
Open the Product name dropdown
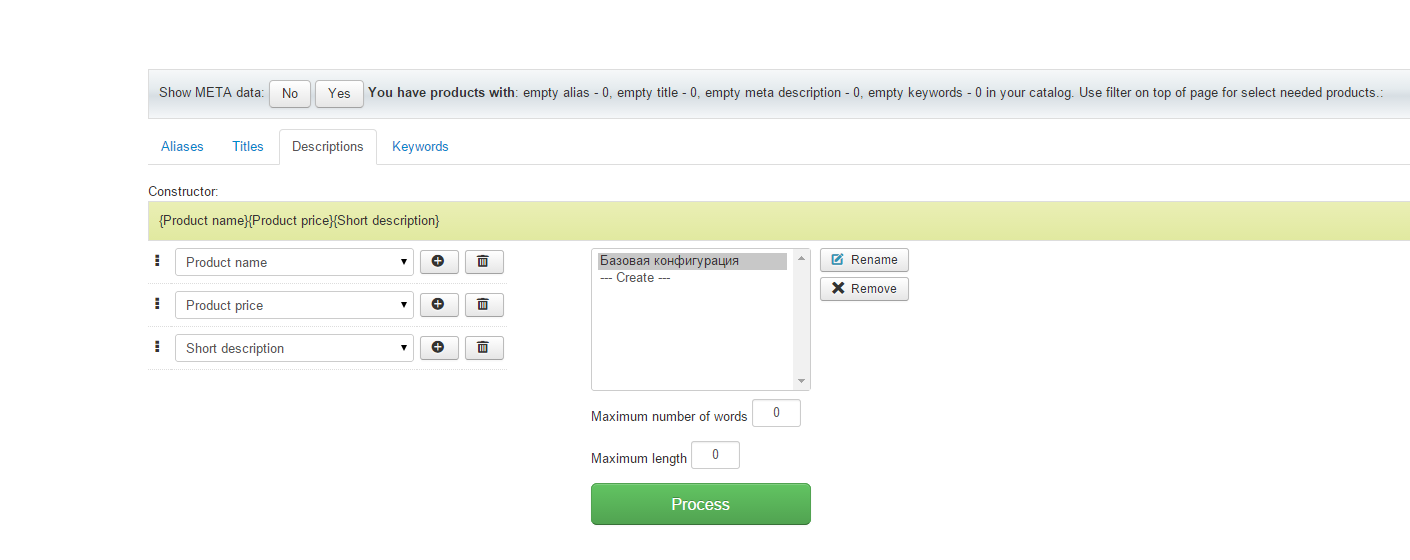pyautogui.click(x=294, y=262)
